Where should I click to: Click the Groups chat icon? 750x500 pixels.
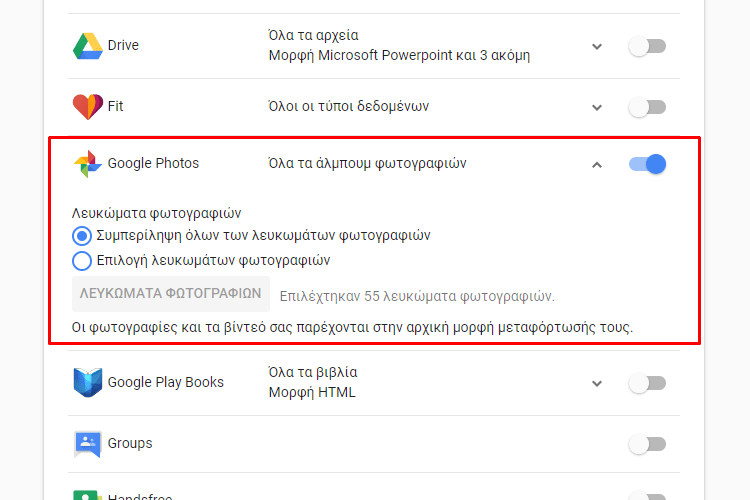88,444
